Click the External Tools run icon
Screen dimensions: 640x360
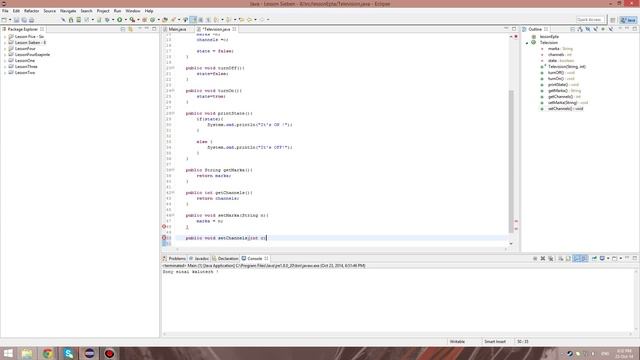[x=132, y=20]
